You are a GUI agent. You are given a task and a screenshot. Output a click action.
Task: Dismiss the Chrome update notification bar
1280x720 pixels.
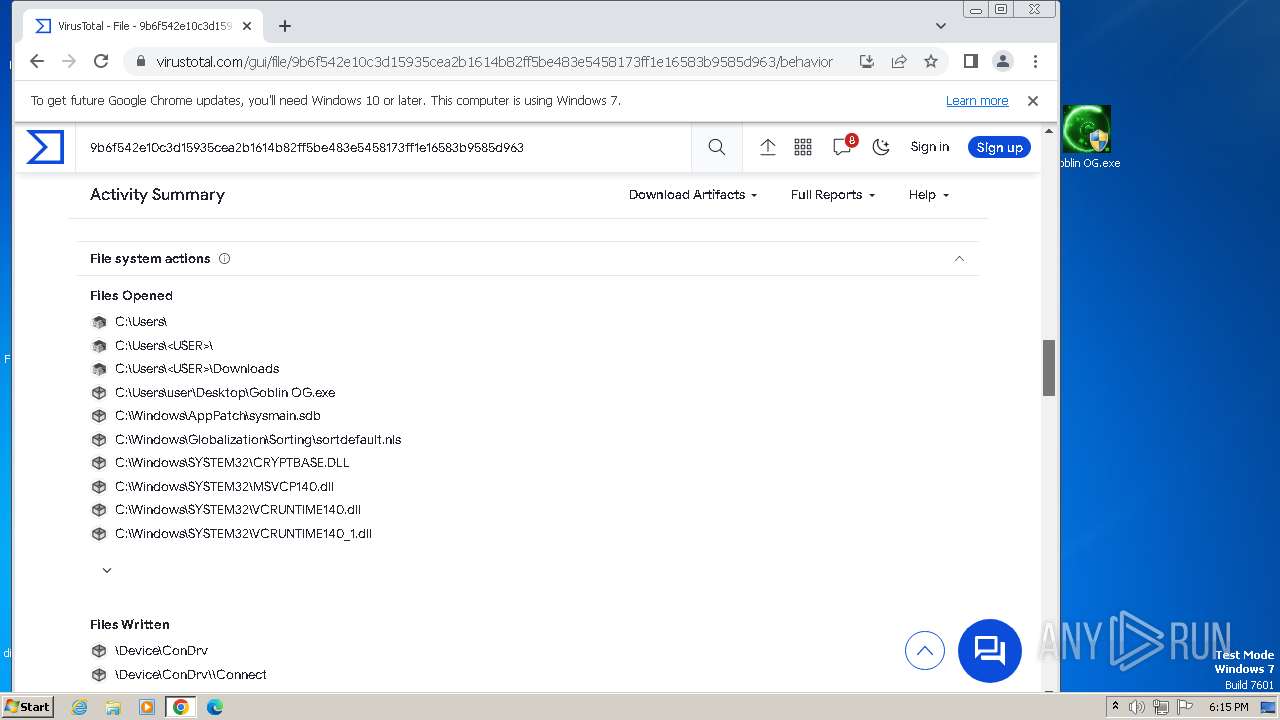pos(1033,101)
